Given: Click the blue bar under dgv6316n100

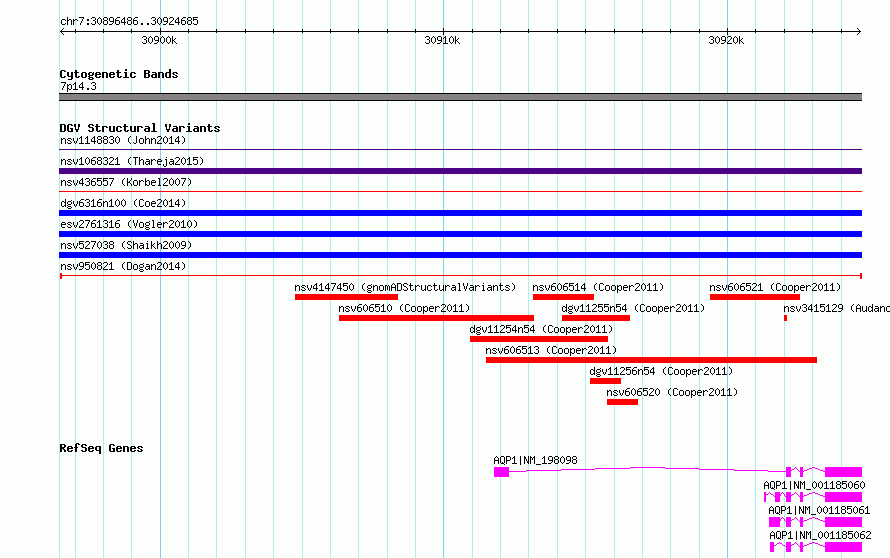Looking at the screenshot, I should pyautogui.click(x=460, y=213).
